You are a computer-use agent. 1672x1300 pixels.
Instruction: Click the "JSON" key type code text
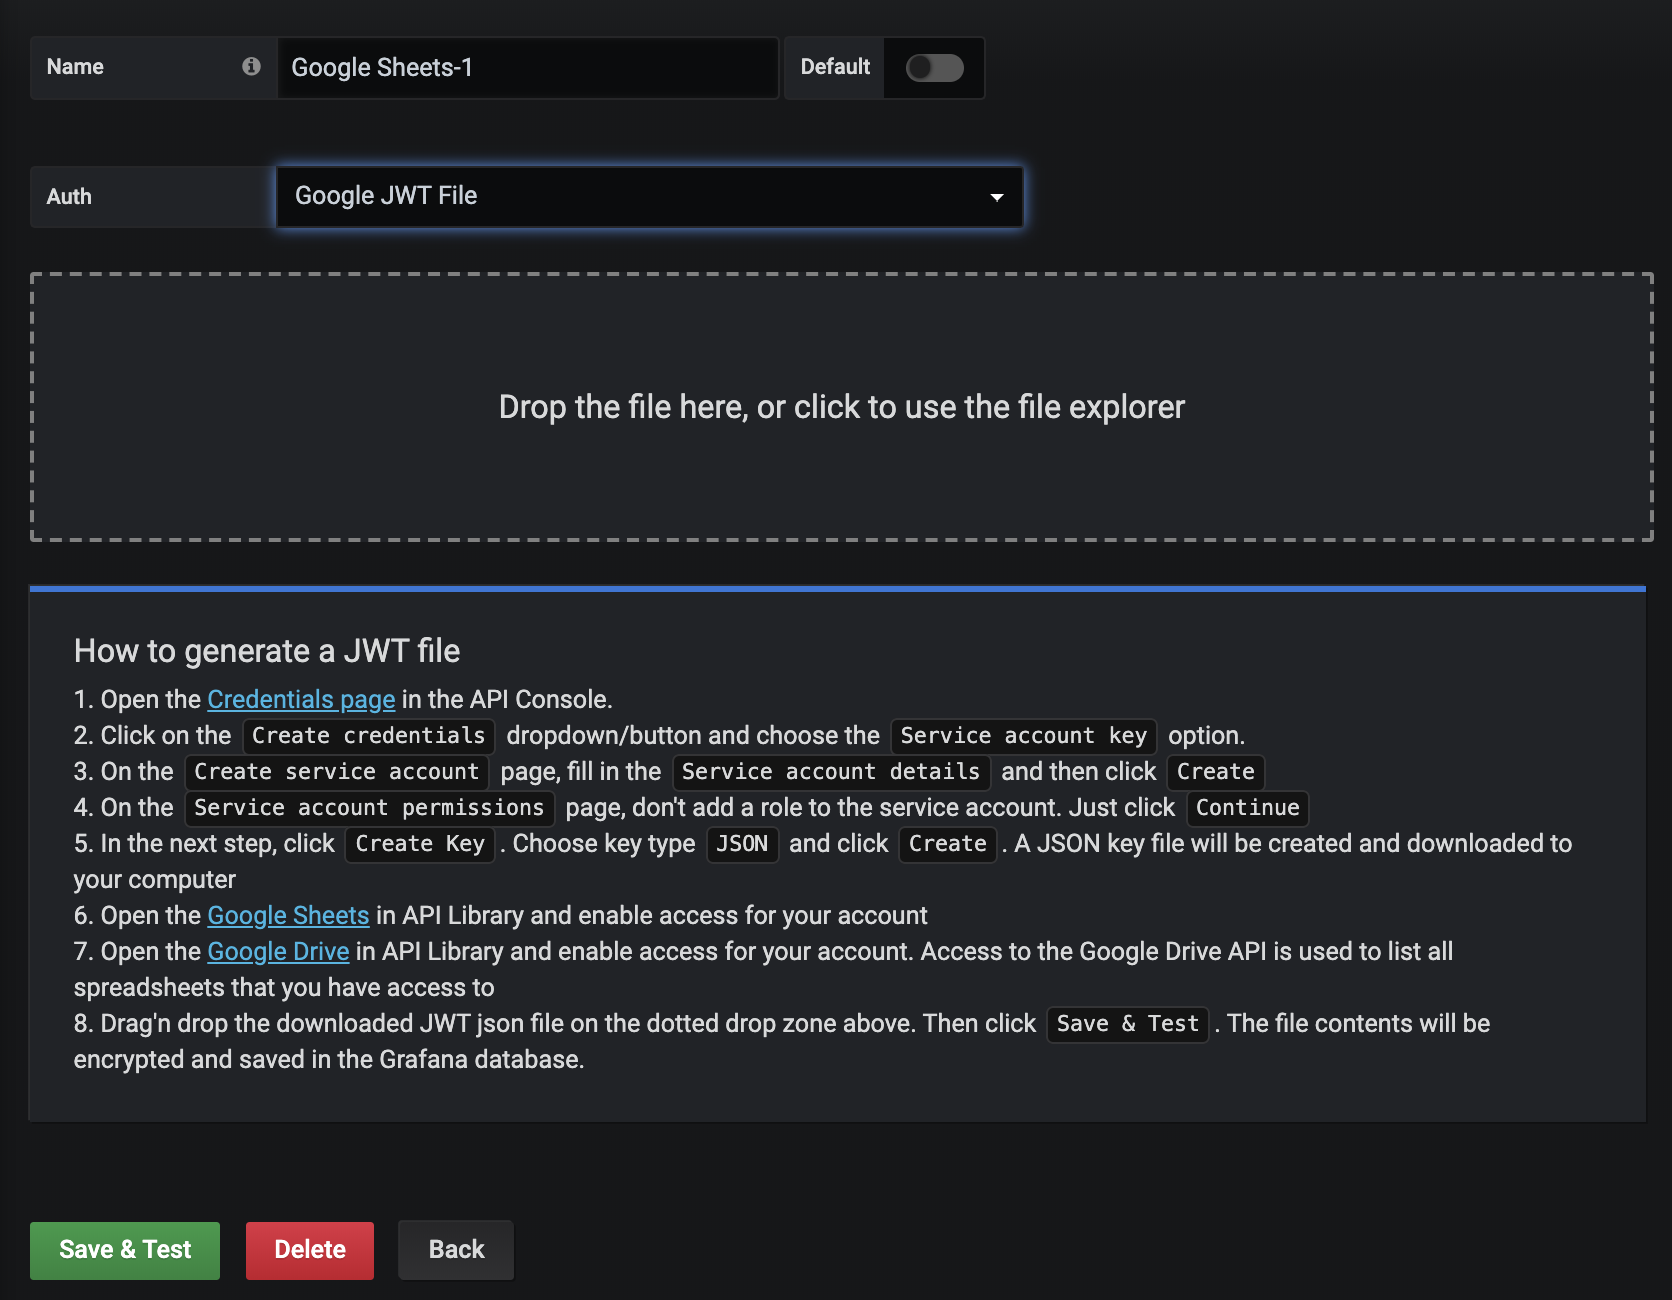(742, 844)
